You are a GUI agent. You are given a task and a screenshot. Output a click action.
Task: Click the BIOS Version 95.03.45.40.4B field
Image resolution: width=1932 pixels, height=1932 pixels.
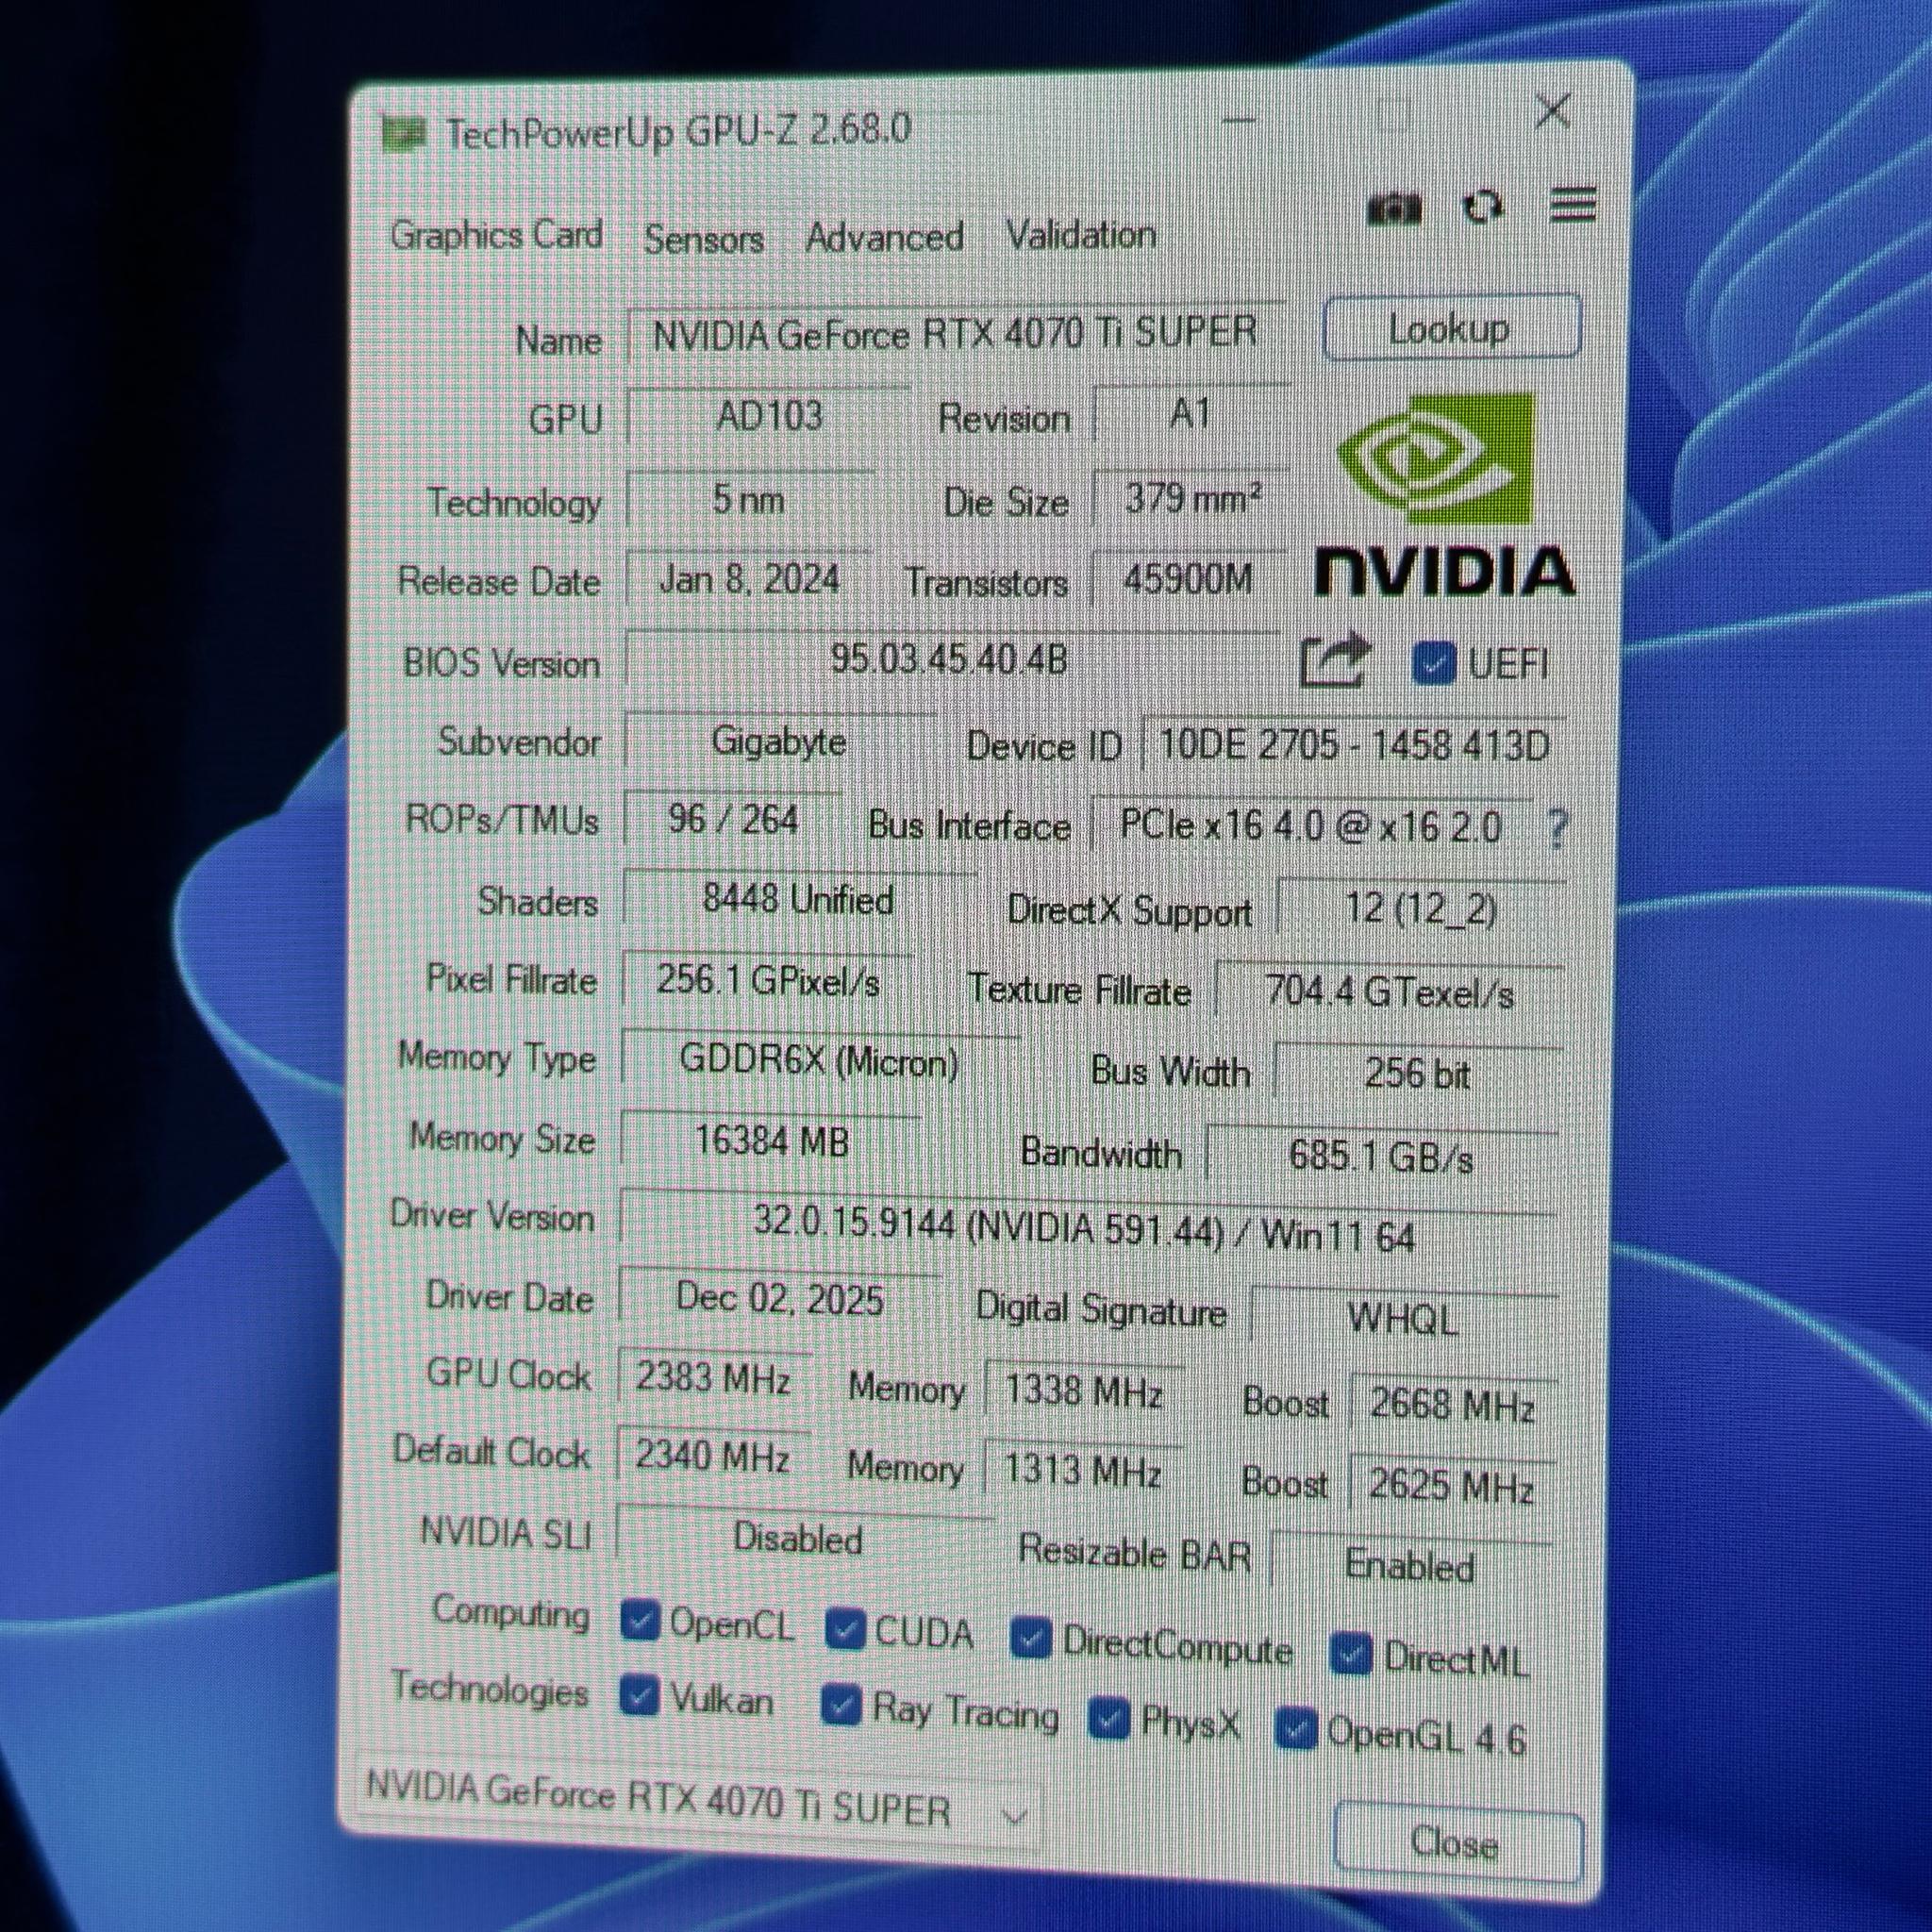(x=950, y=659)
